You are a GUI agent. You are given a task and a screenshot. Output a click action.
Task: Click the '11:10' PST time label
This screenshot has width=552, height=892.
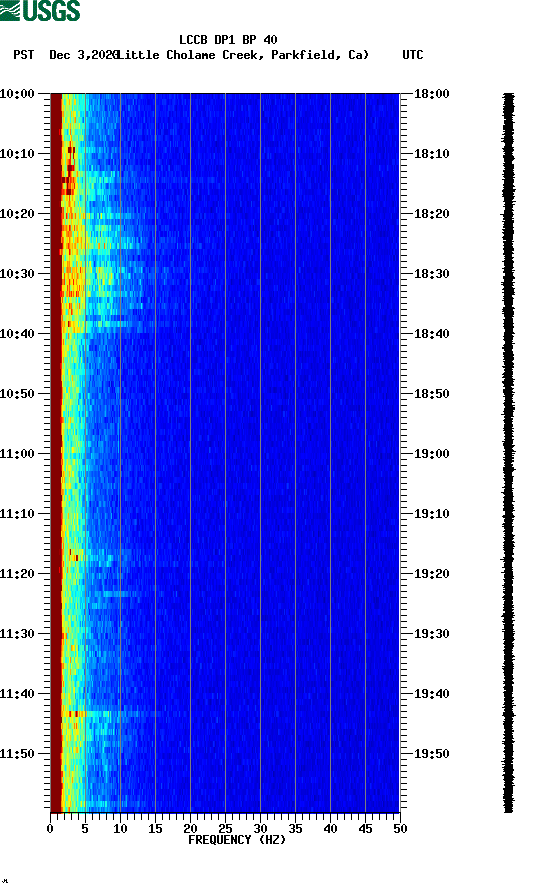[x=17, y=514]
